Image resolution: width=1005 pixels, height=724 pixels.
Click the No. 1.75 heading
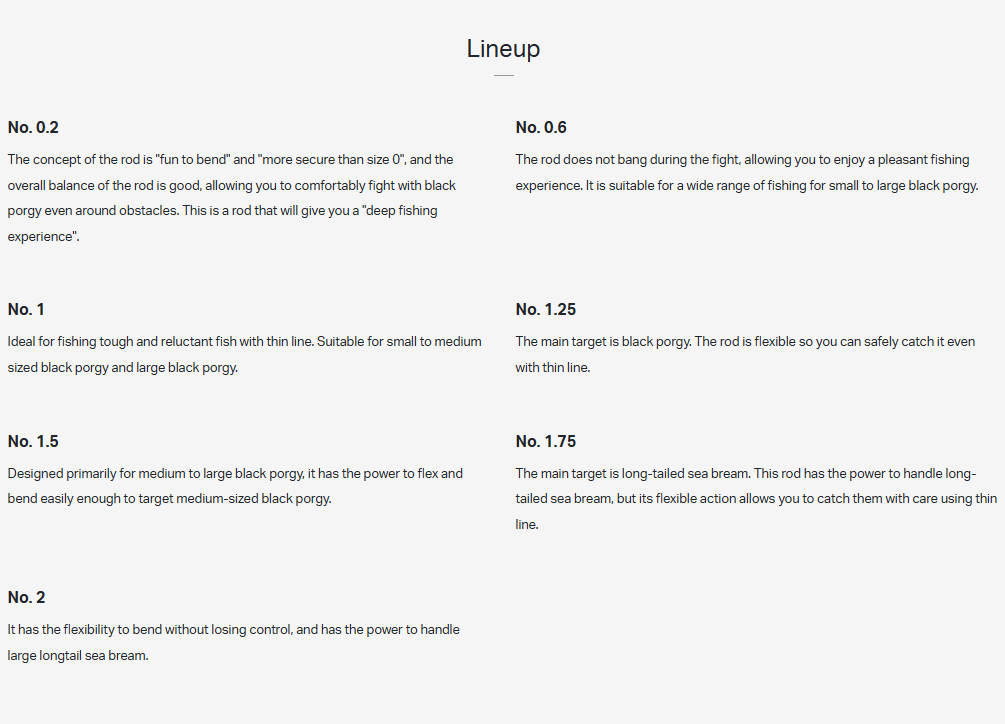545,441
